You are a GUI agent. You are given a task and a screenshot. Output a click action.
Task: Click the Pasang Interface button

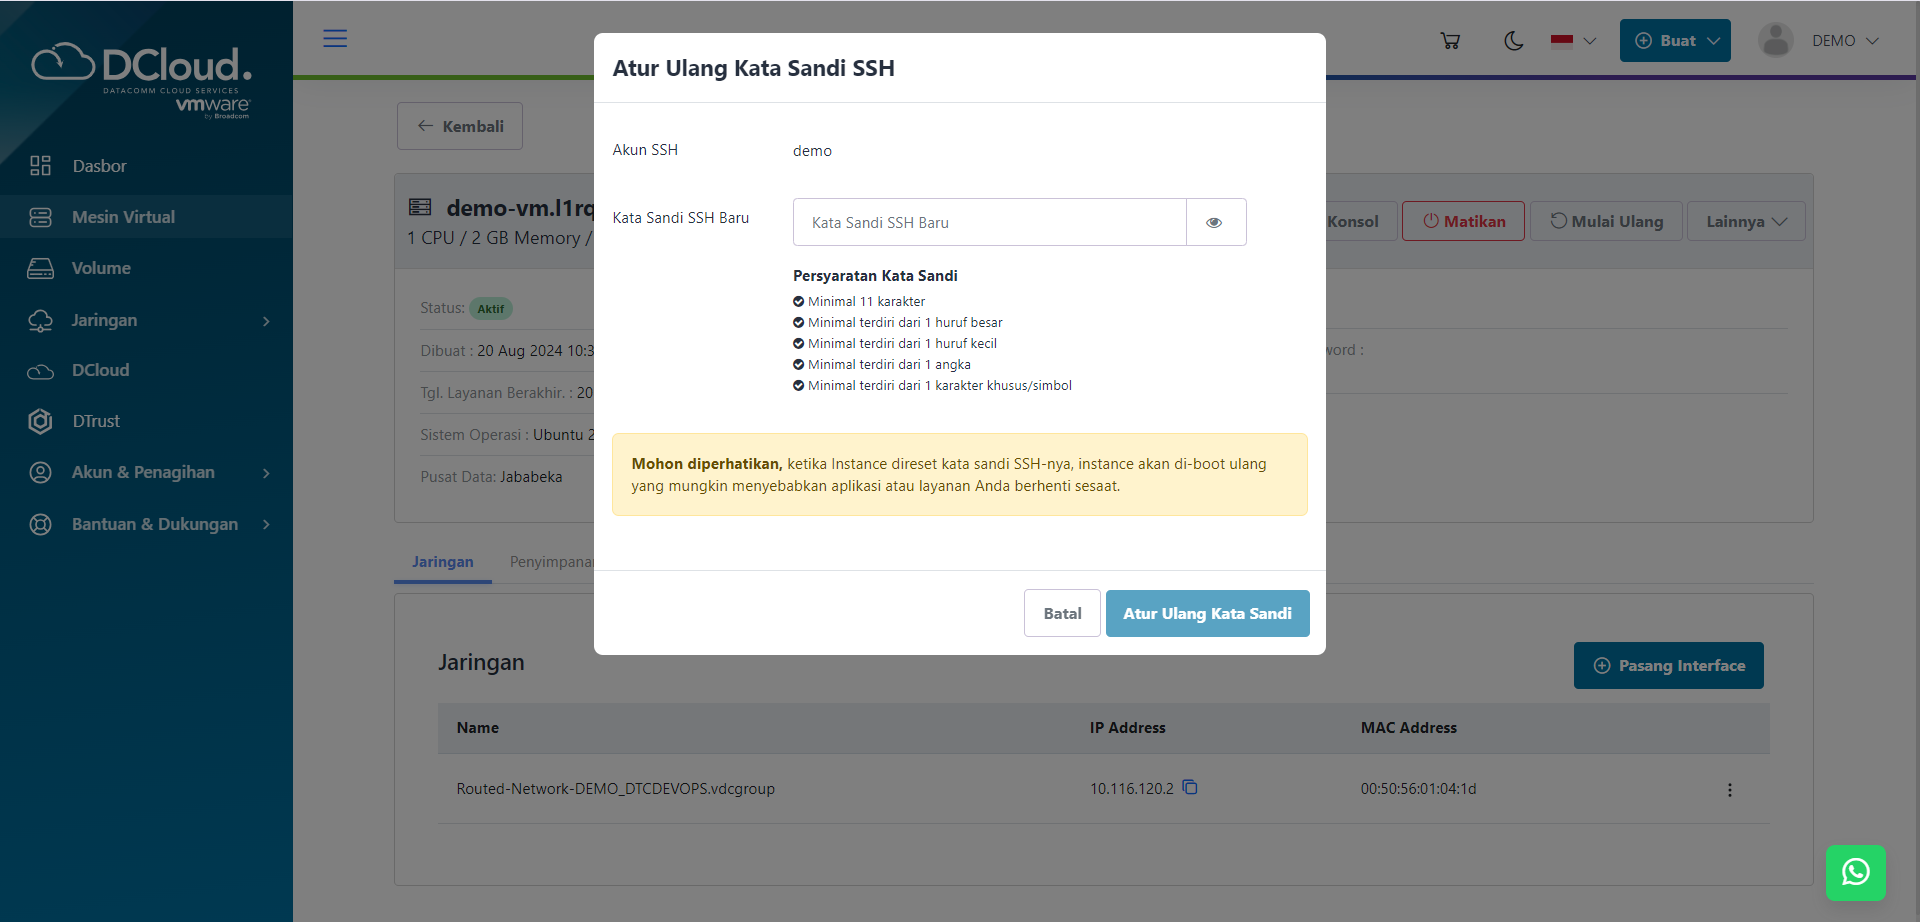pos(1668,666)
